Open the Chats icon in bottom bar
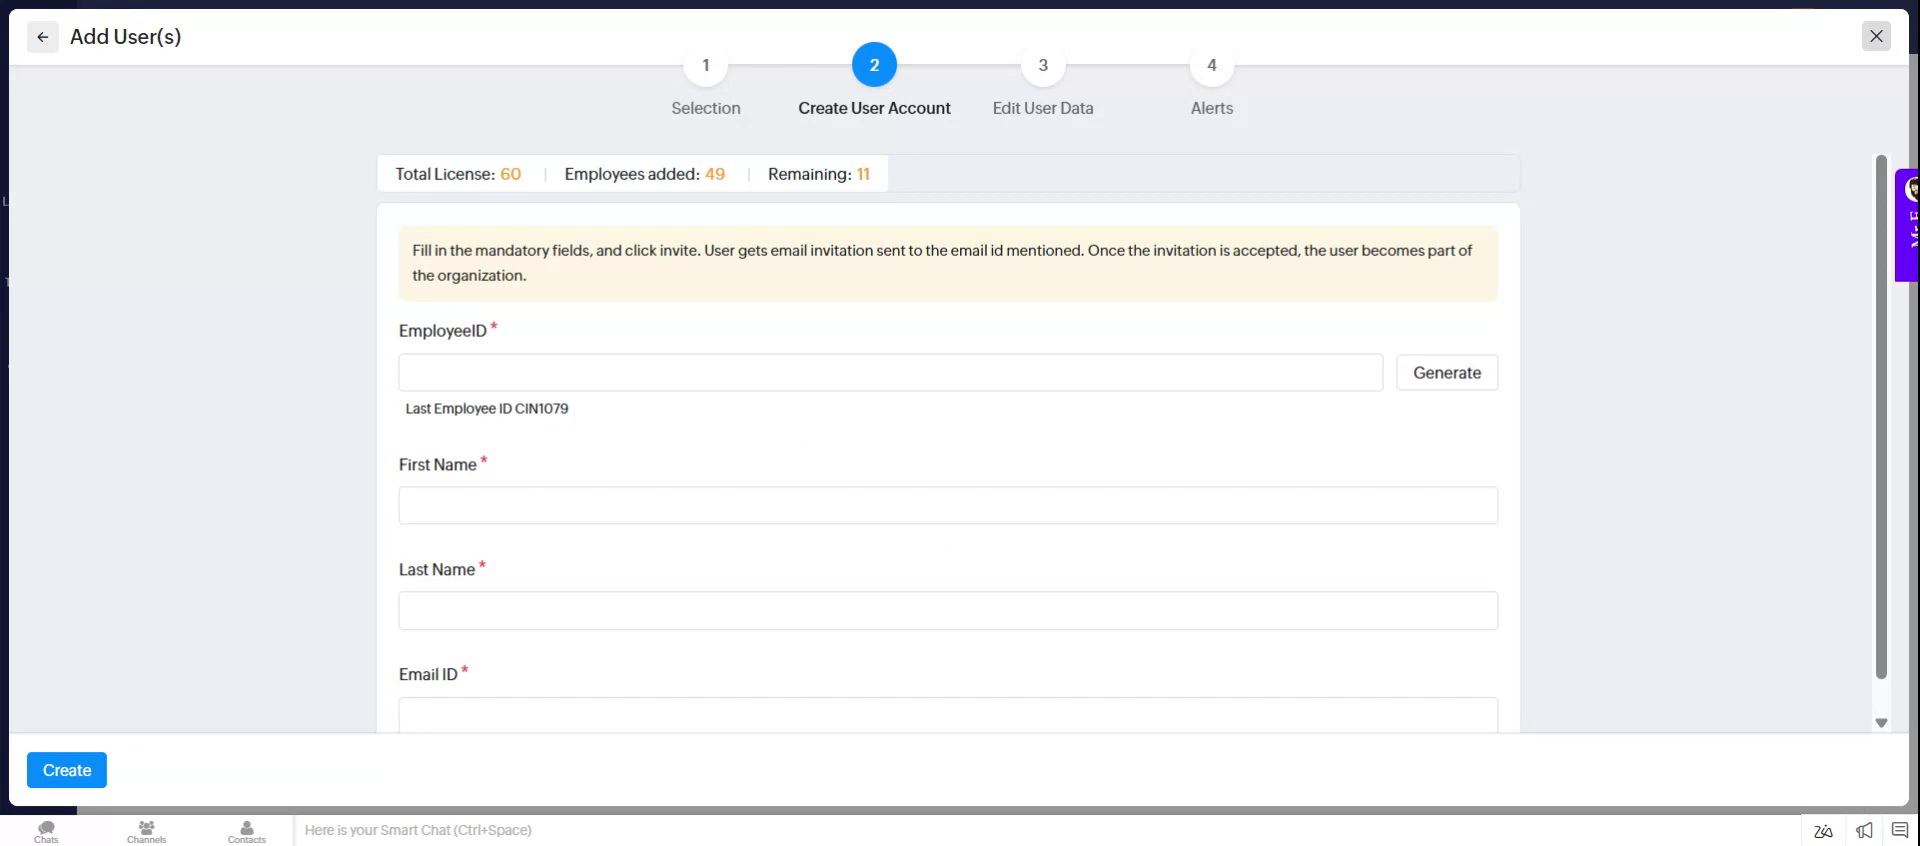This screenshot has width=1920, height=846. coord(46,832)
